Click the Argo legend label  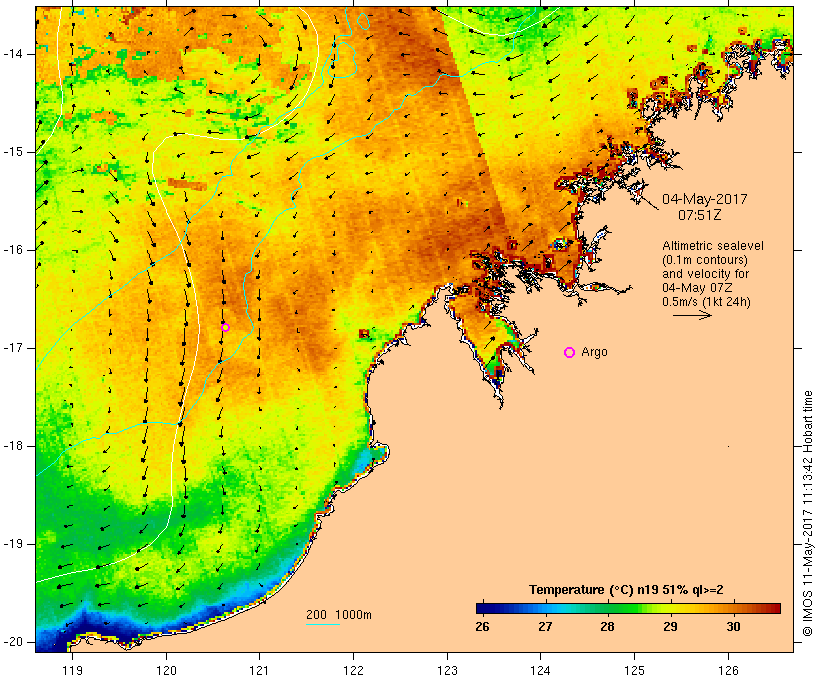pos(595,352)
